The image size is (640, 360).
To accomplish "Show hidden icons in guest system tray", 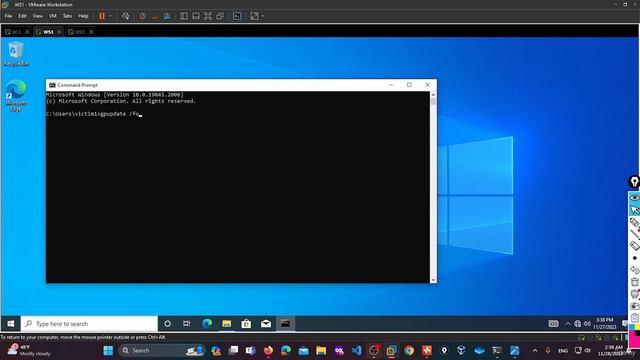I will pyautogui.click(x=568, y=324).
